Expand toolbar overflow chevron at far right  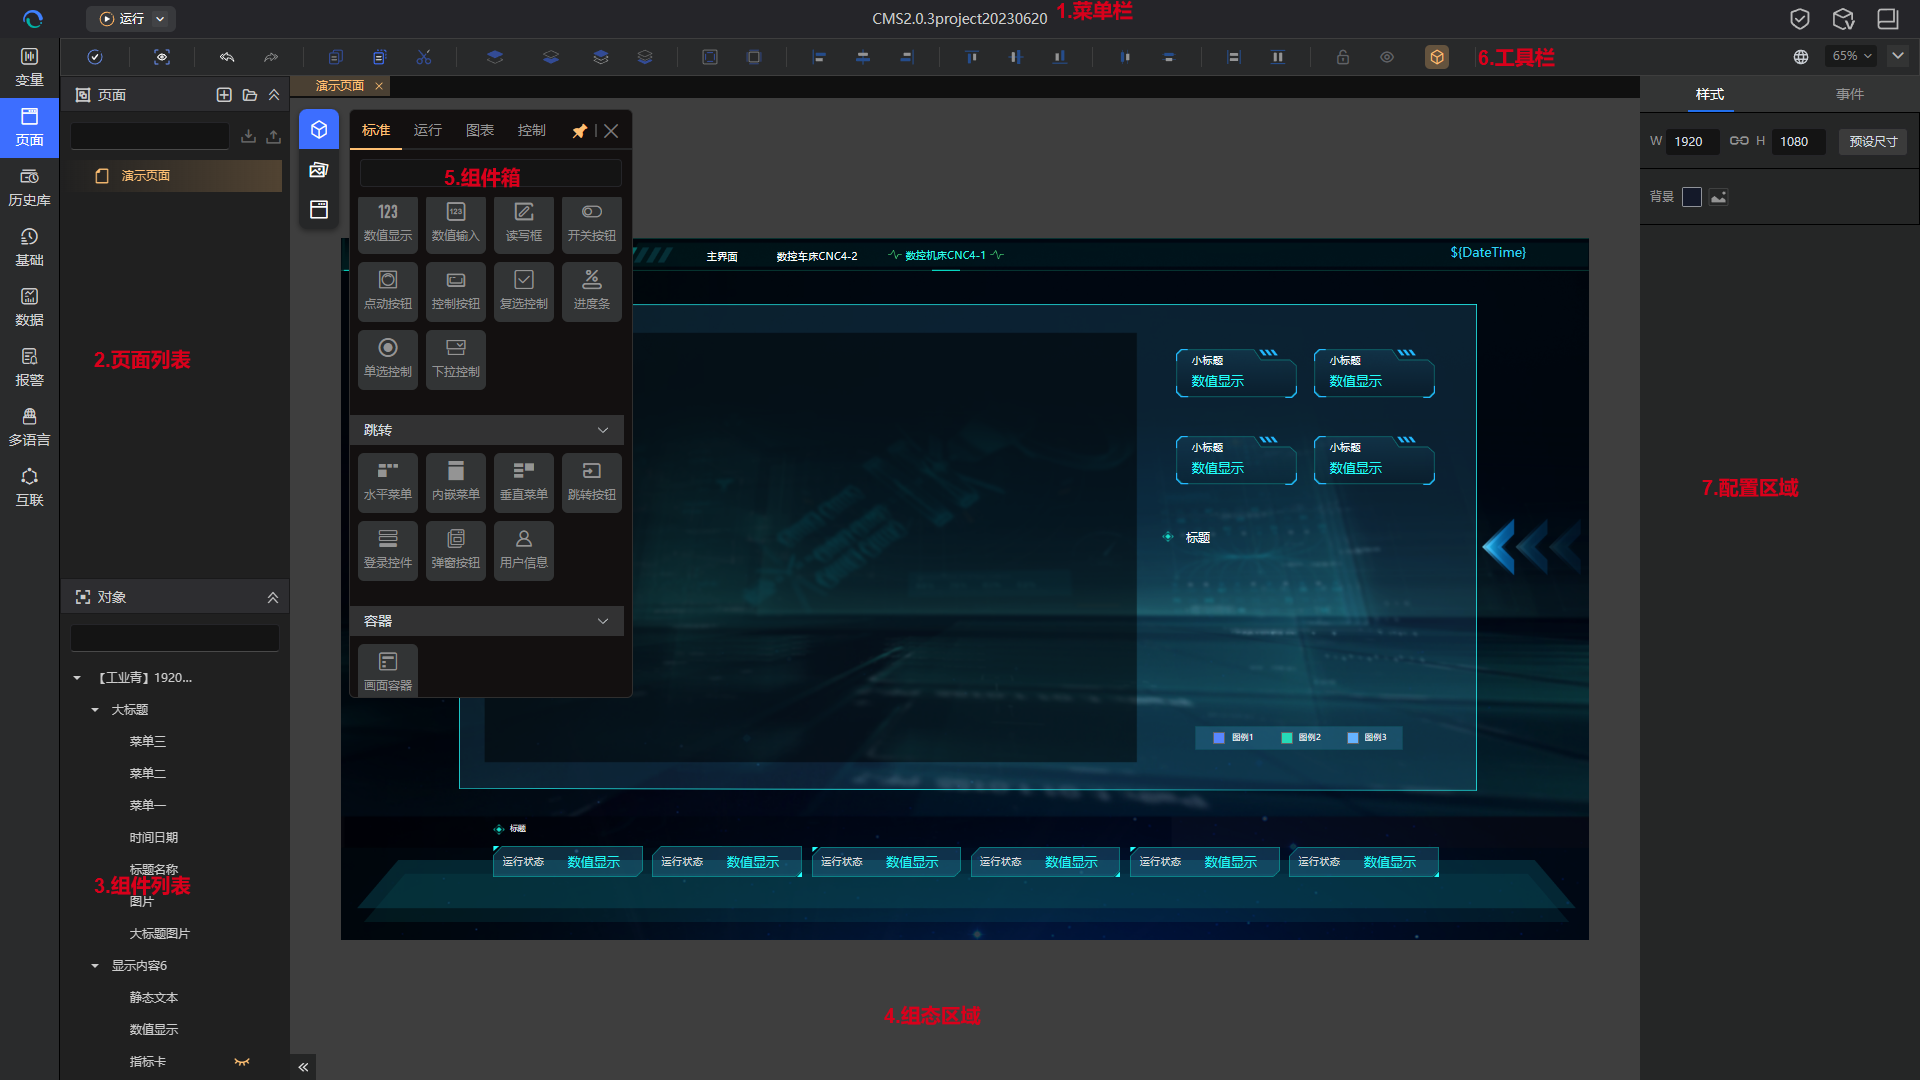[x=1898, y=56]
